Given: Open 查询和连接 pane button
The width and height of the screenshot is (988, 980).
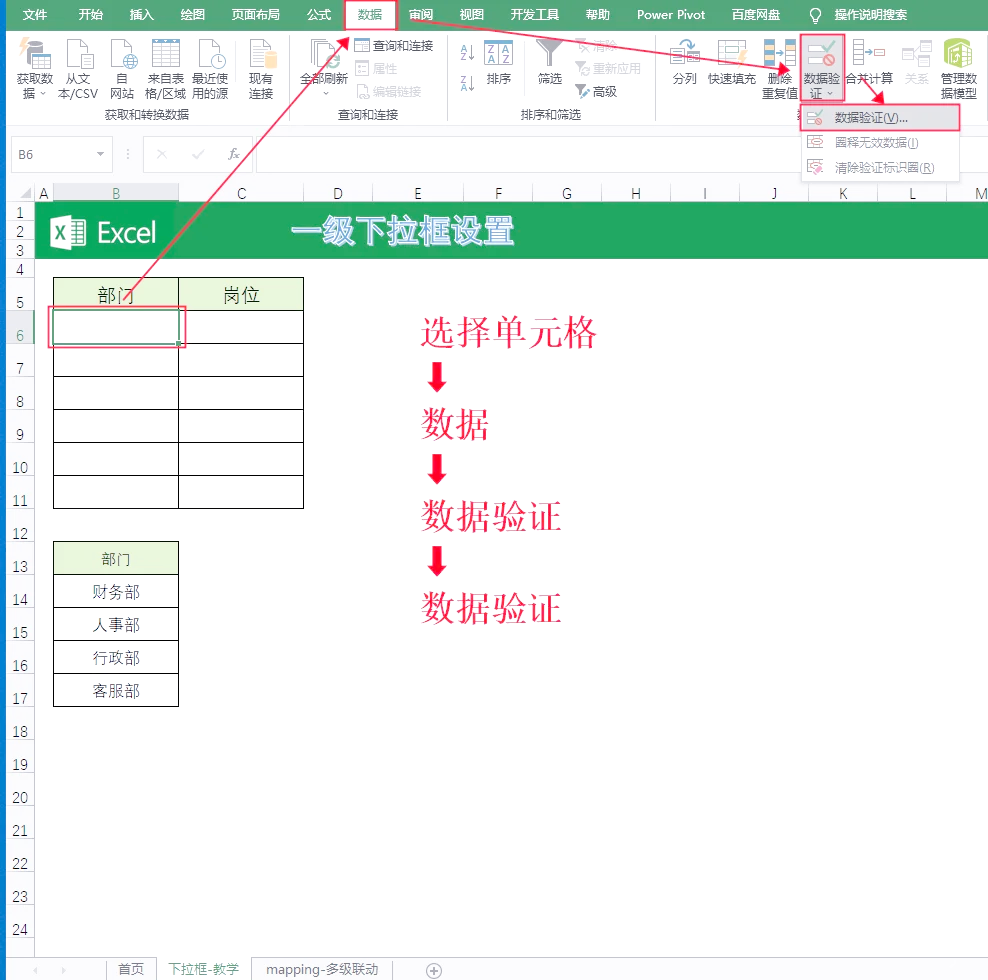Looking at the screenshot, I should pos(394,45).
